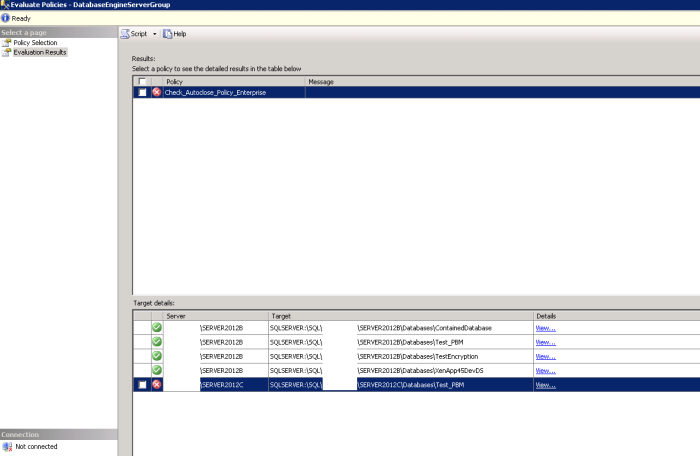The image size is (700, 456).
Task: Click the green check icon for ContainedDatabase
Action: pyautogui.click(x=156, y=327)
